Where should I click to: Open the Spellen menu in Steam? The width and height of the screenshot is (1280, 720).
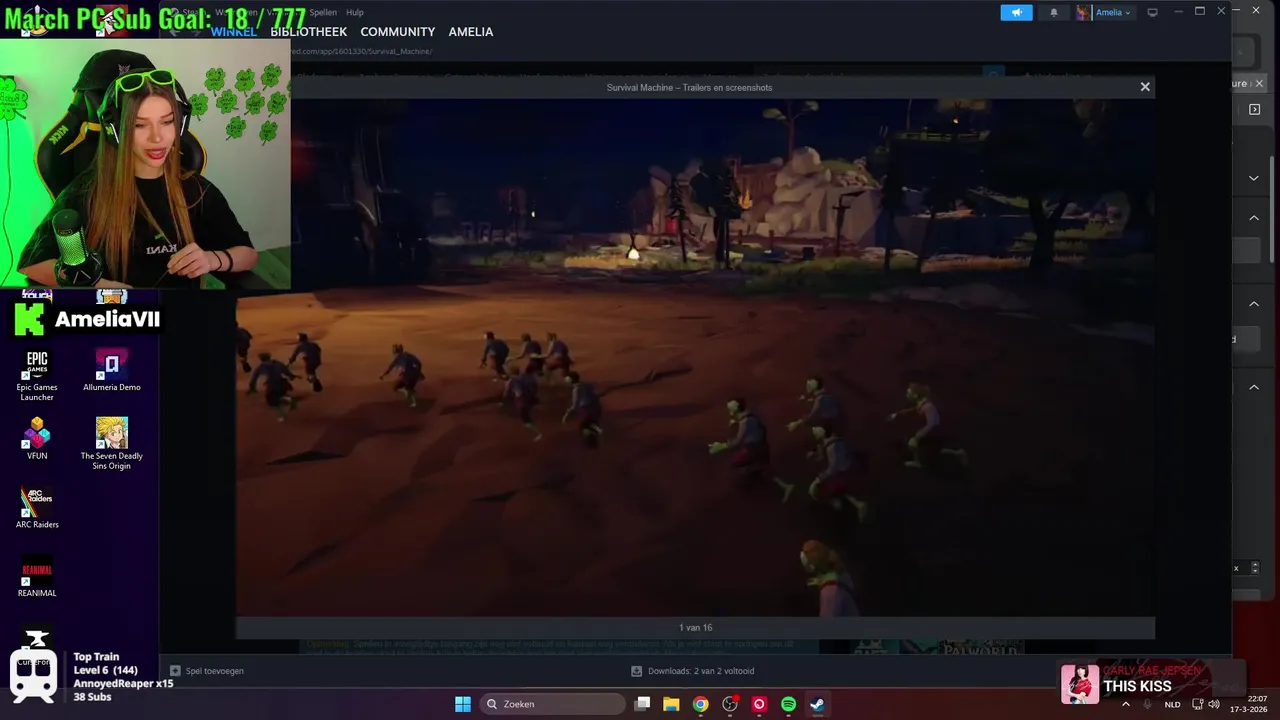coord(323,12)
